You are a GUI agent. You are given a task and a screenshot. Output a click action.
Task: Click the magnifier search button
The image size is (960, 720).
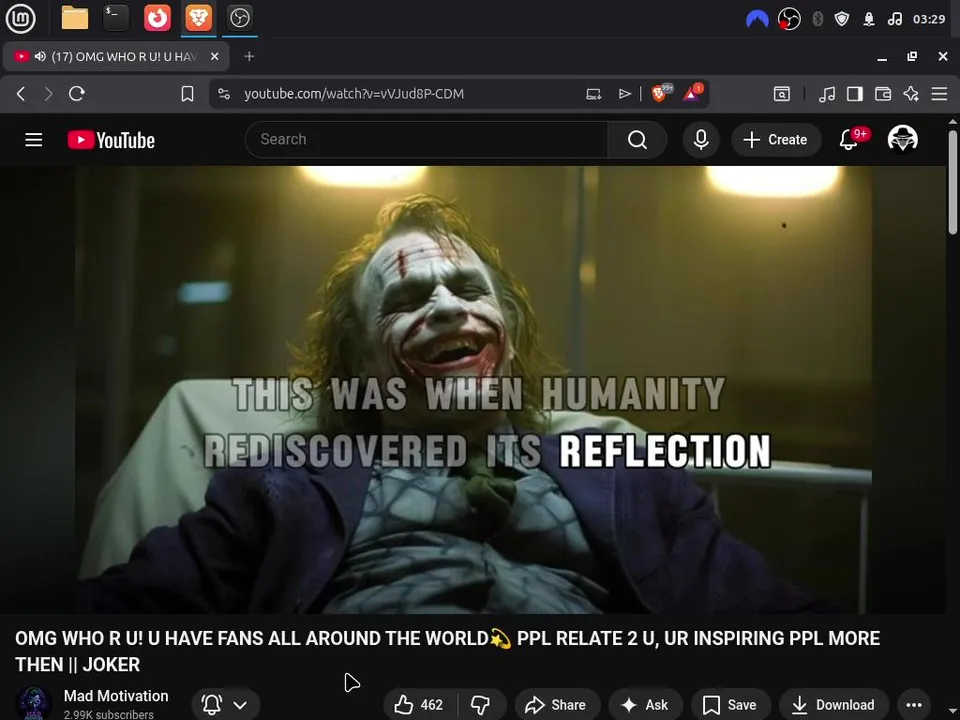tap(637, 140)
